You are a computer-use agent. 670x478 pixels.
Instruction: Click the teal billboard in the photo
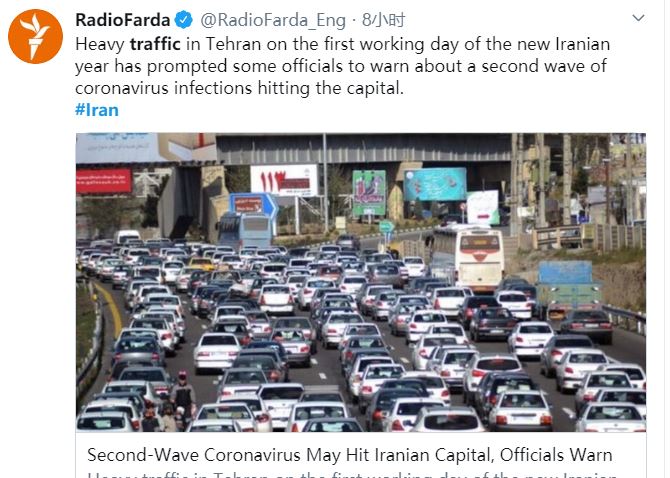point(435,184)
